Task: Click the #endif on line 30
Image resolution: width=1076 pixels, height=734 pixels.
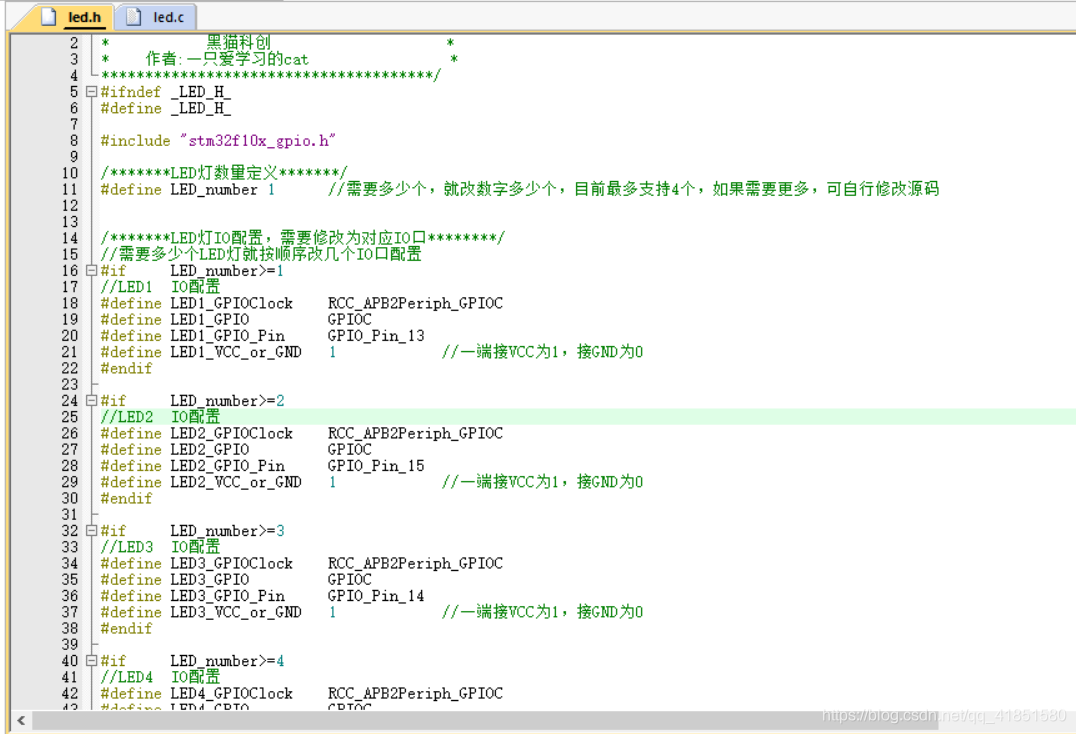Action: coord(126,499)
